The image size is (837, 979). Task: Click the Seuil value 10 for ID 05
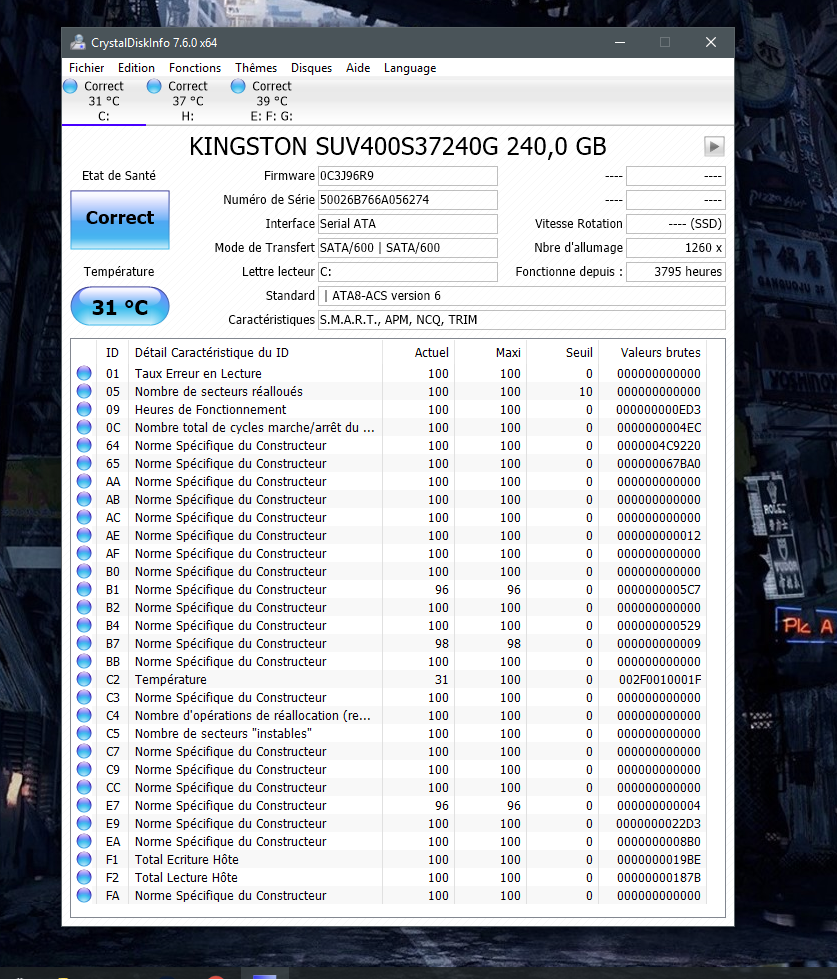585,391
